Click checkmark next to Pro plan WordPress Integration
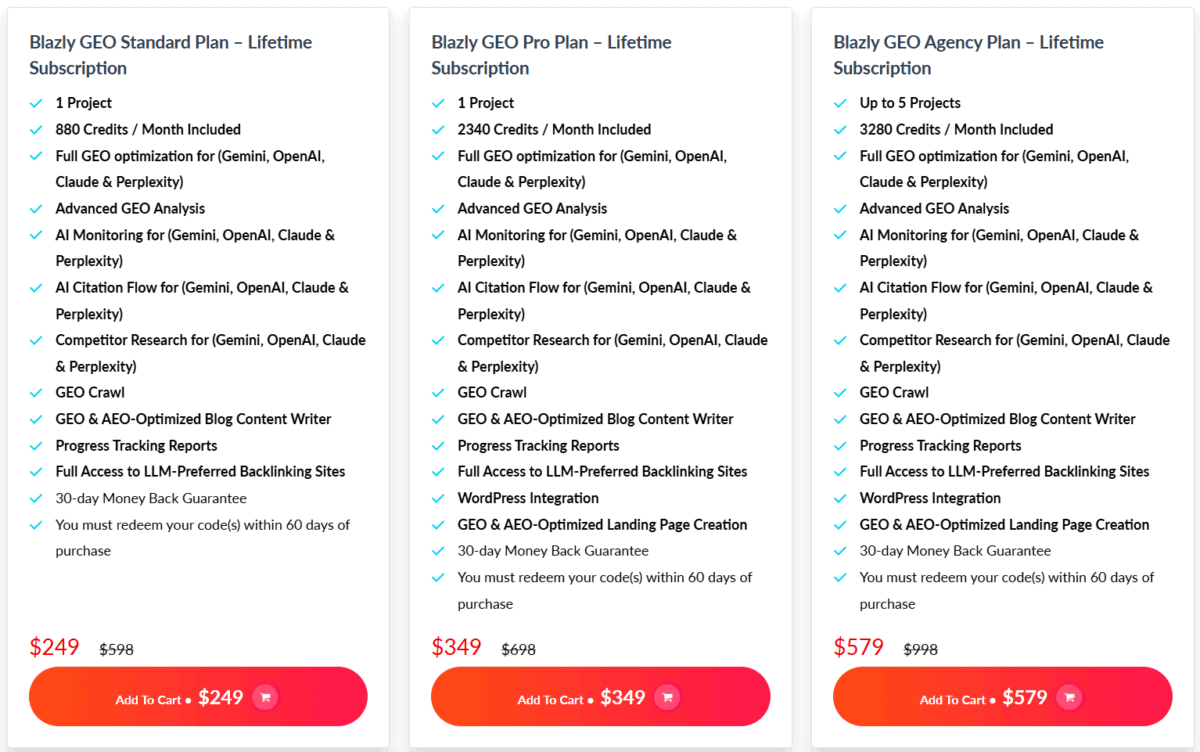Image resolution: width=1200 pixels, height=752 pixels. coord(438,498)
